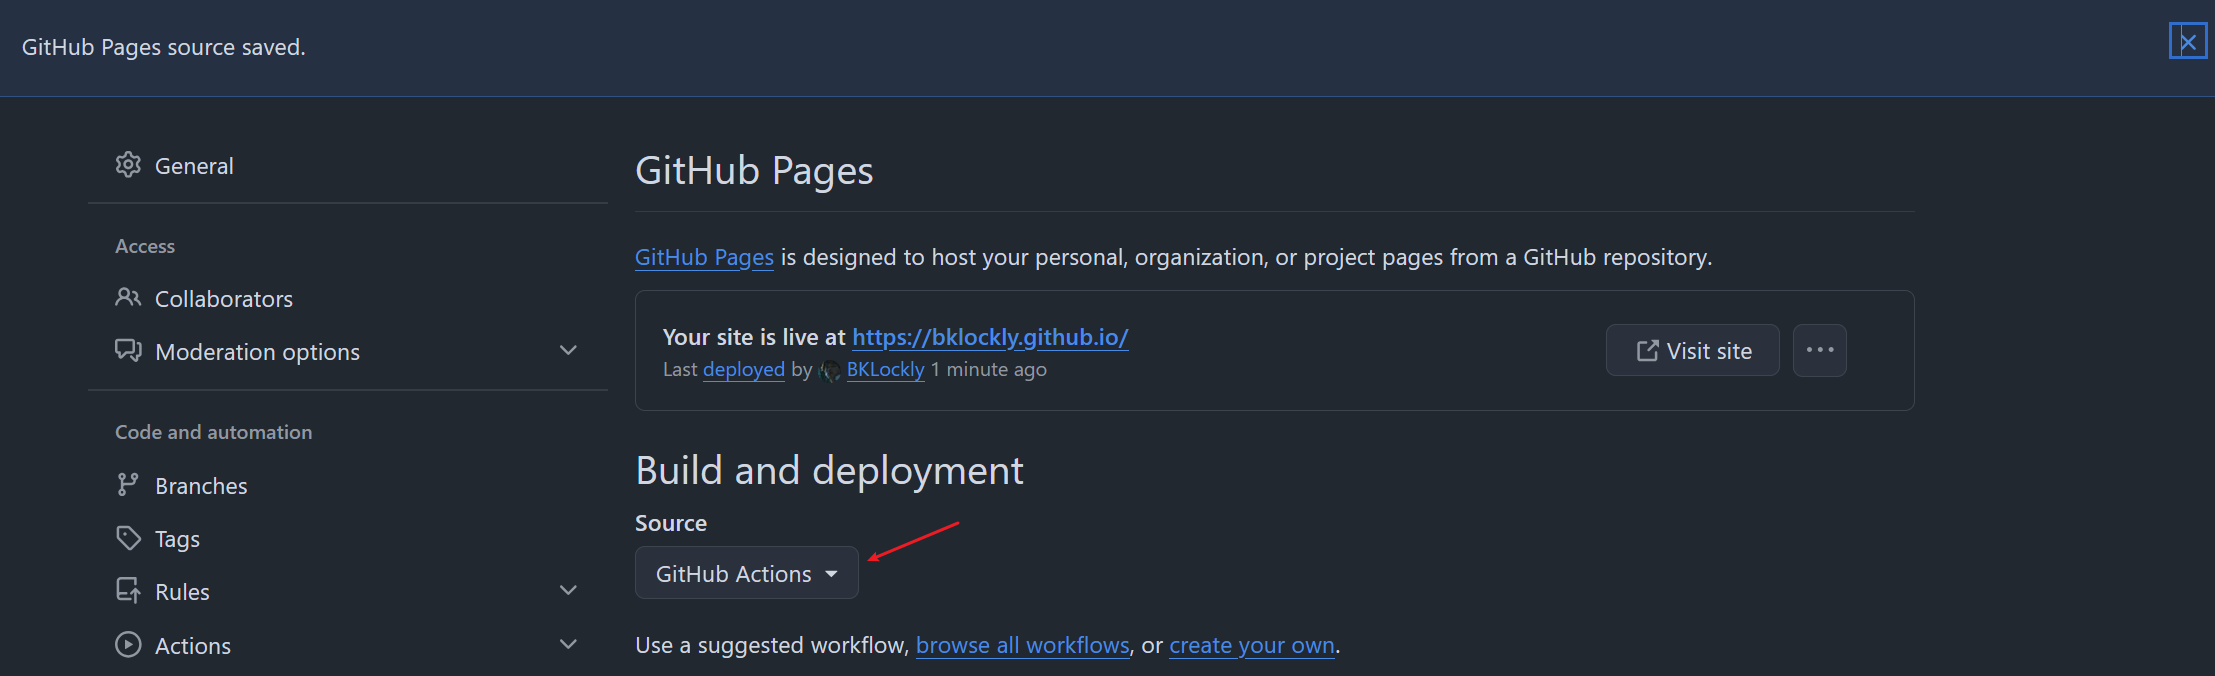Open the Branches settings label

[x=201, y=486]
